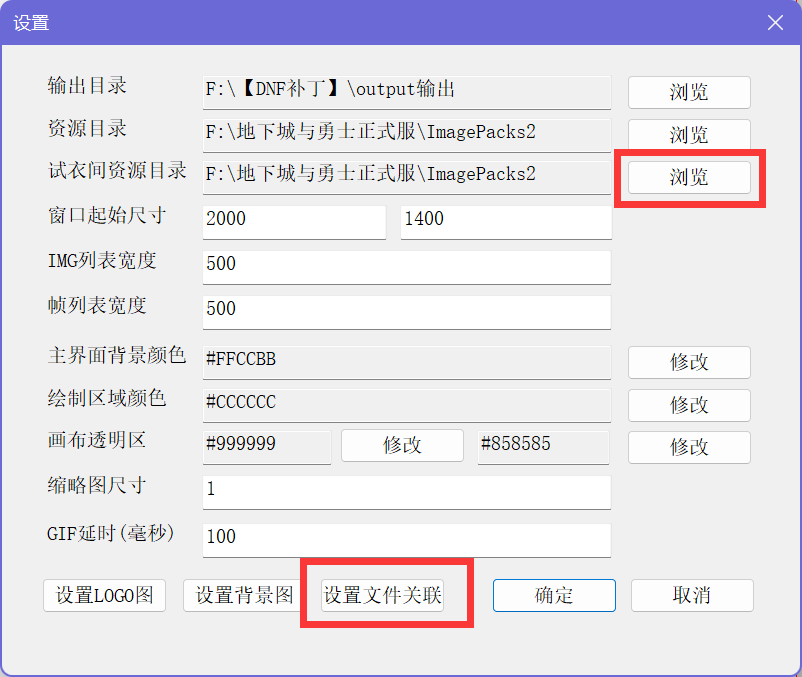
Task: Confirm settings with 确定 button
Action: pyautogui.click(x=554, y=595)
